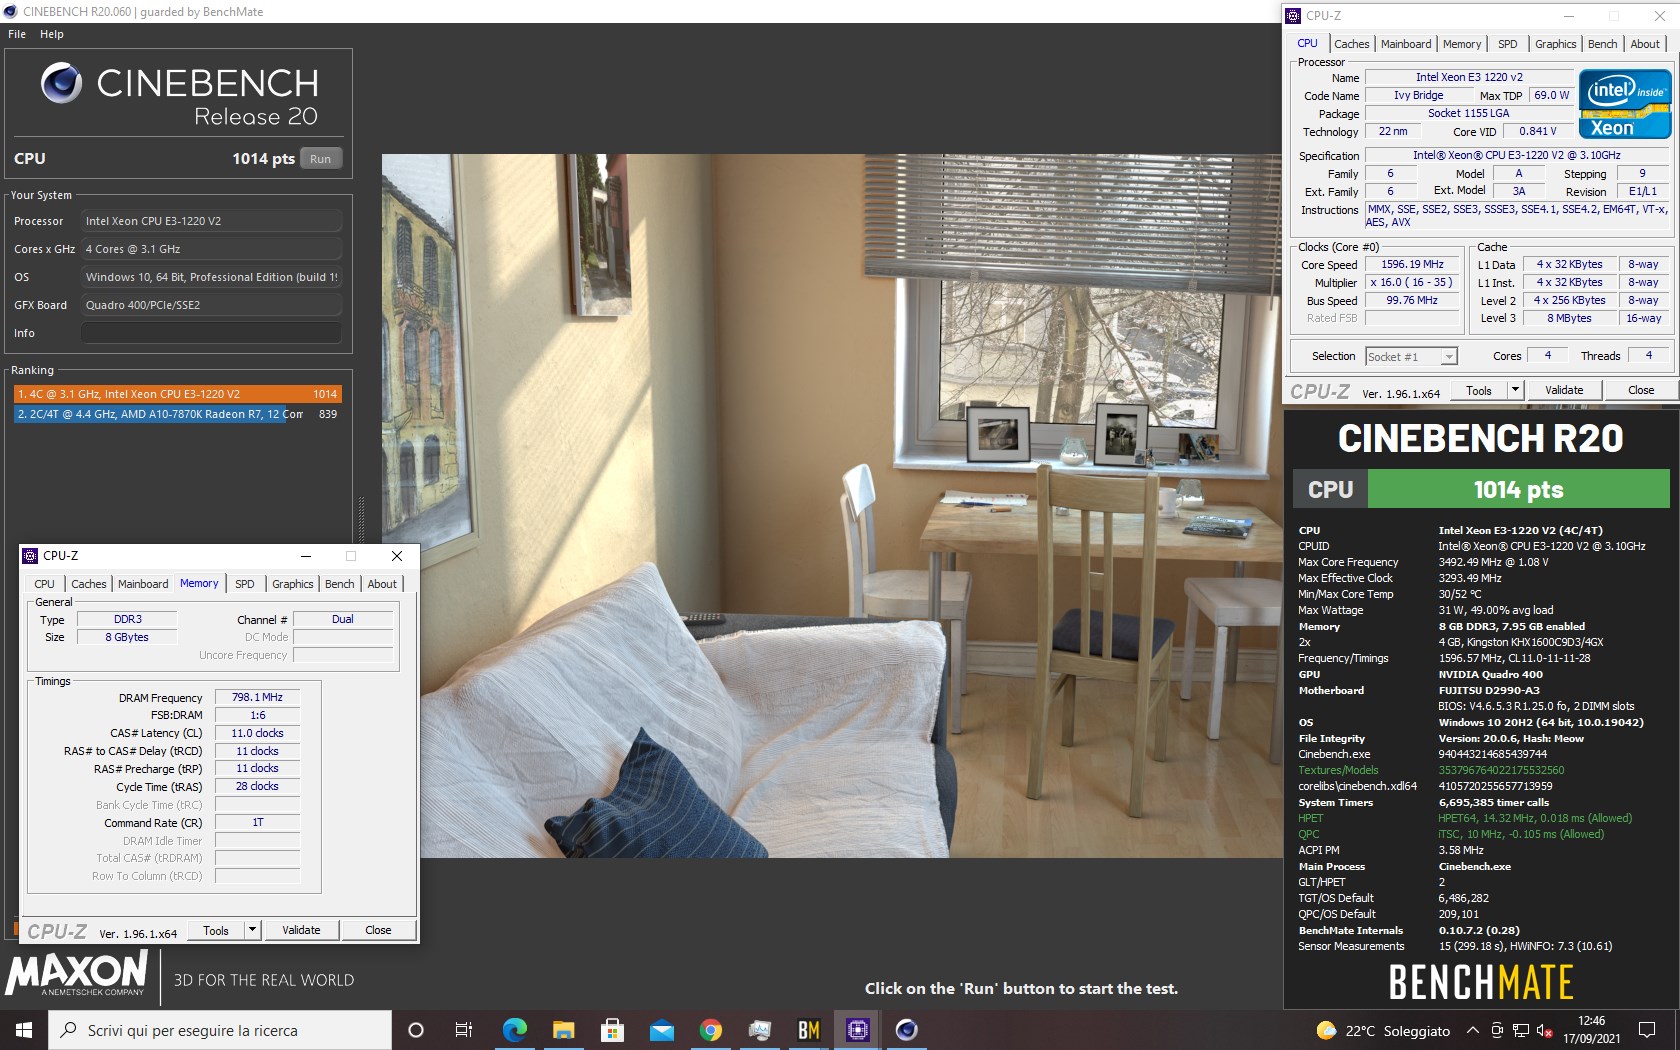This screenshot has height=1050, width=1680.
Task: Open weather widget 22°C Soleggiato
Action: pos(1383,1030)
